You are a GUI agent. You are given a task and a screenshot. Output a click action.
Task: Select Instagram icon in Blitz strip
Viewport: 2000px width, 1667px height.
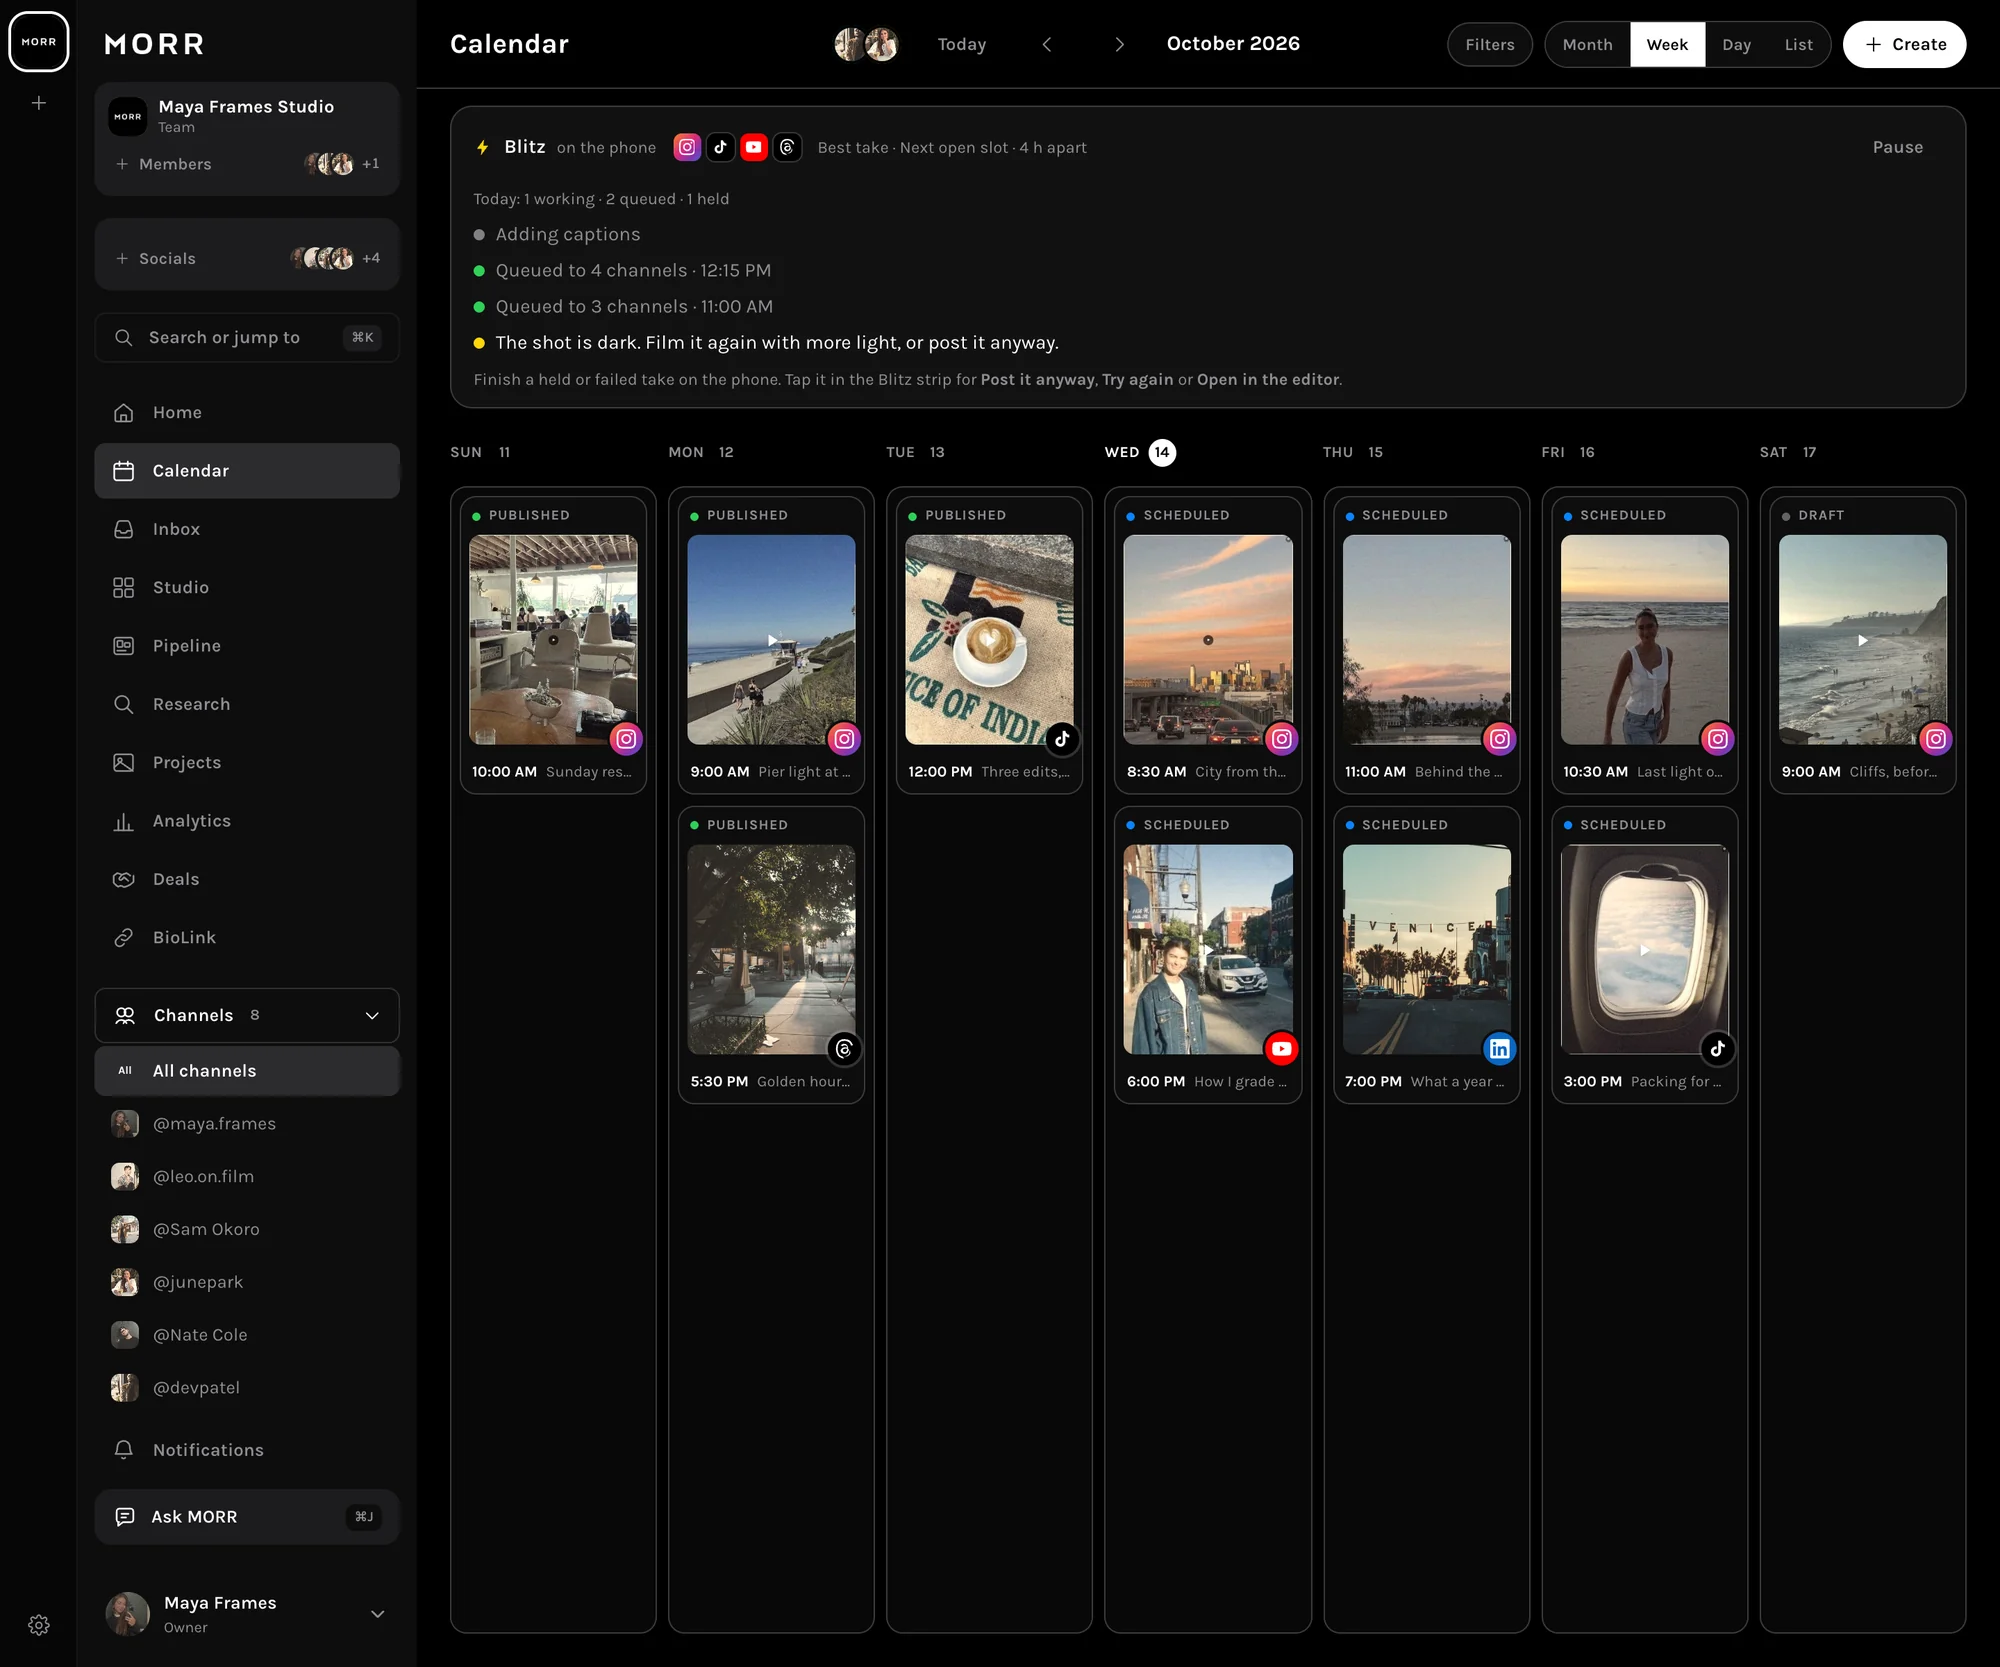click(x=687, y=147)
